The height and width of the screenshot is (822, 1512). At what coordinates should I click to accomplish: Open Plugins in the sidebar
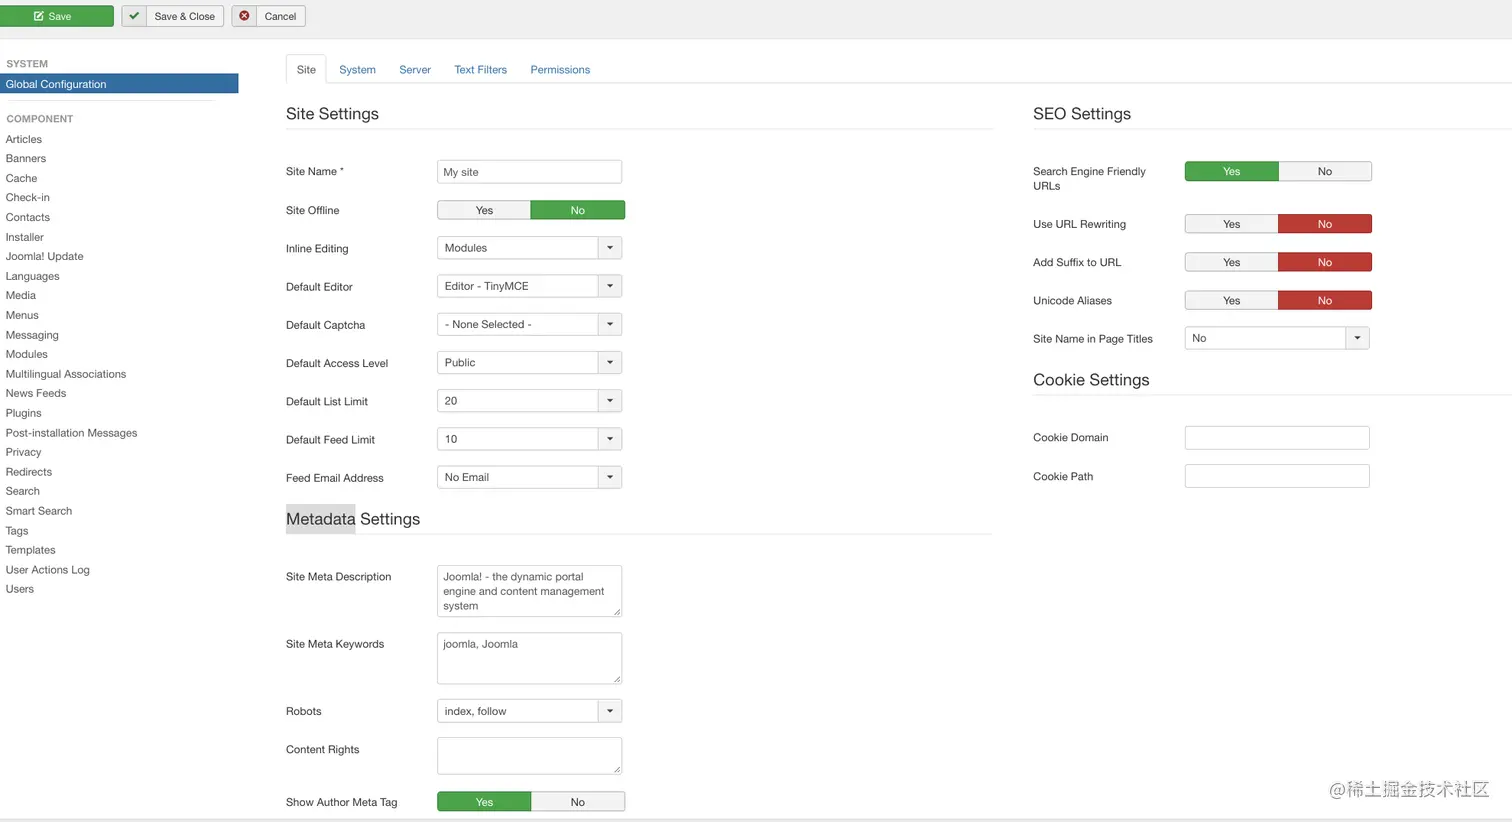(24, 413)
